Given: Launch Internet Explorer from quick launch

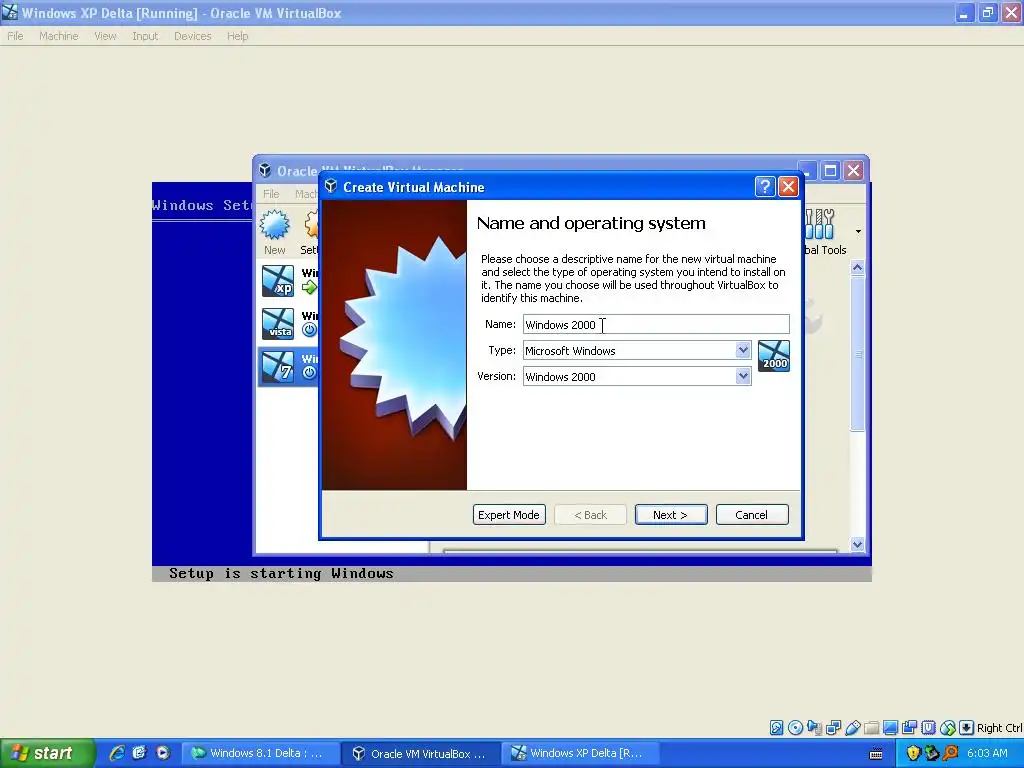Looking at the screenshot, I should pyautogui.click(x=117, y=753).
